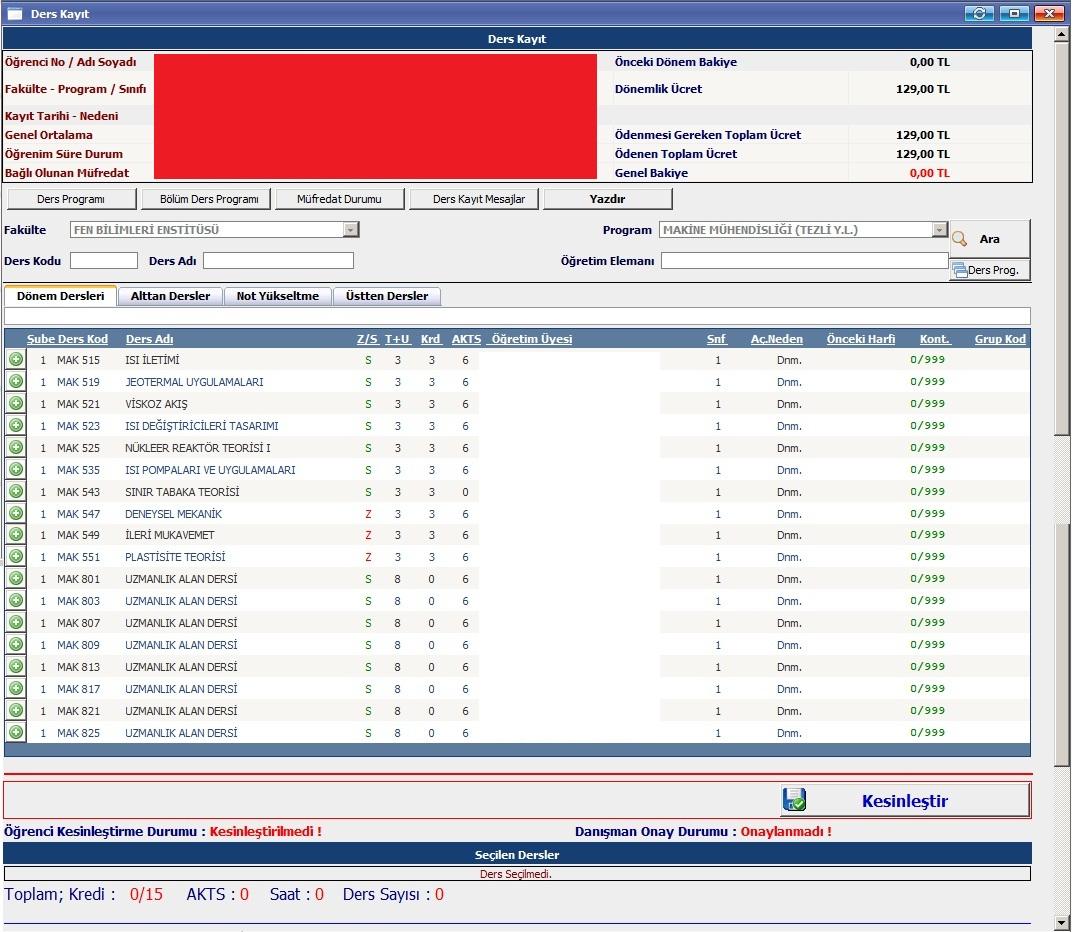Click the refresh icon in title bar
This screenshot has height=932, width=1074.
pyautogui.click(x=979, y=13)
